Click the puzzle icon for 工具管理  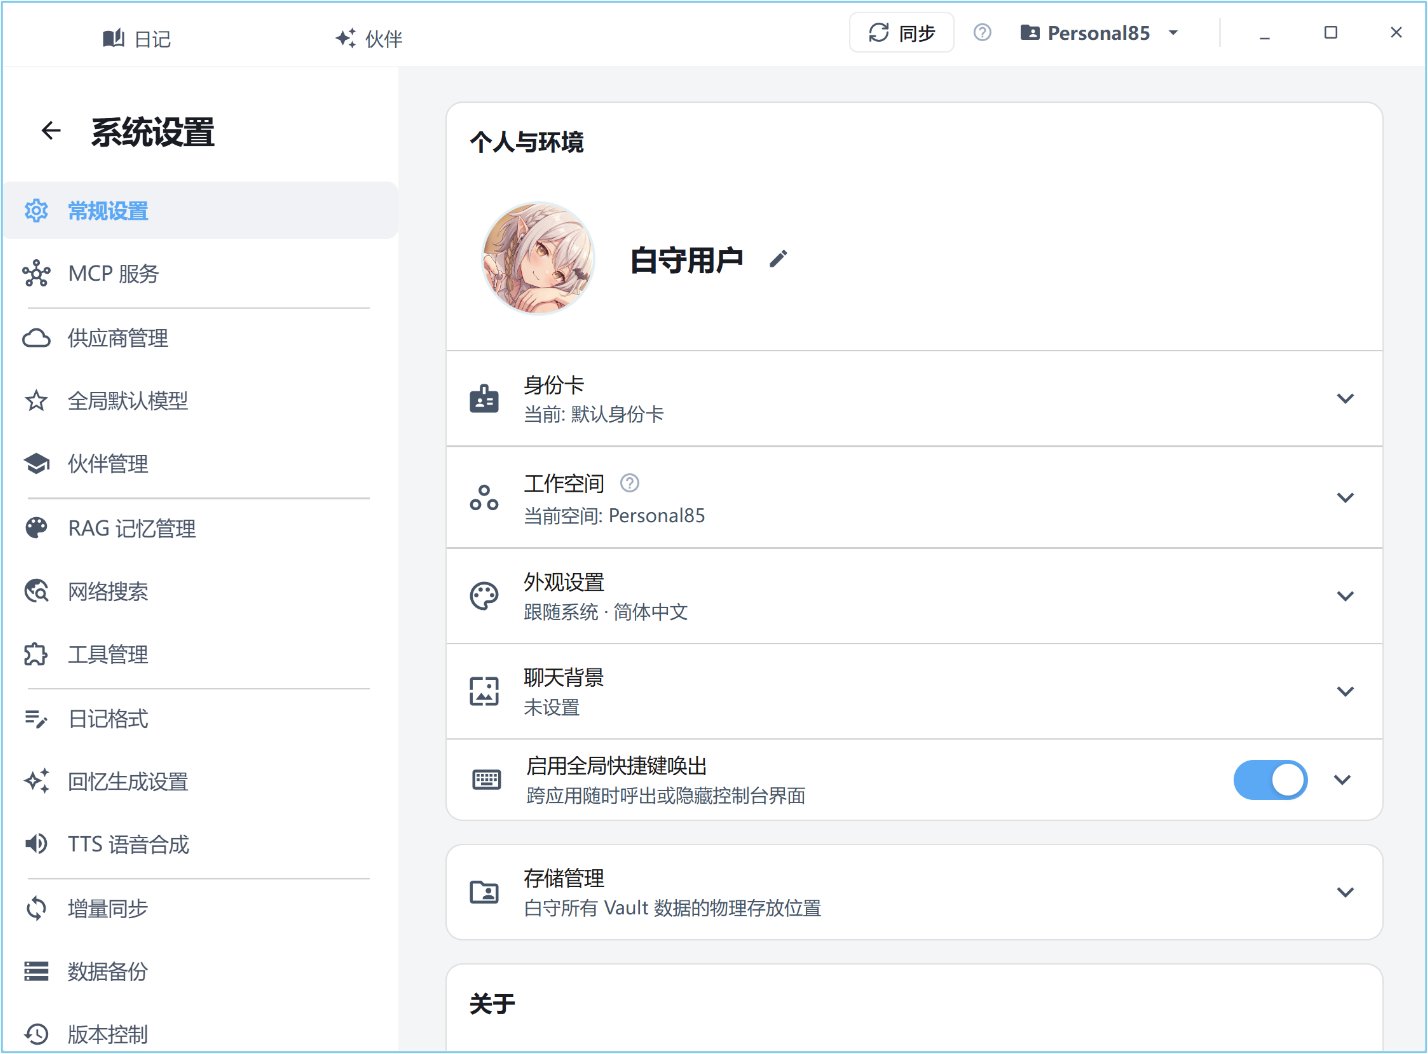click(x=36, y=654)
